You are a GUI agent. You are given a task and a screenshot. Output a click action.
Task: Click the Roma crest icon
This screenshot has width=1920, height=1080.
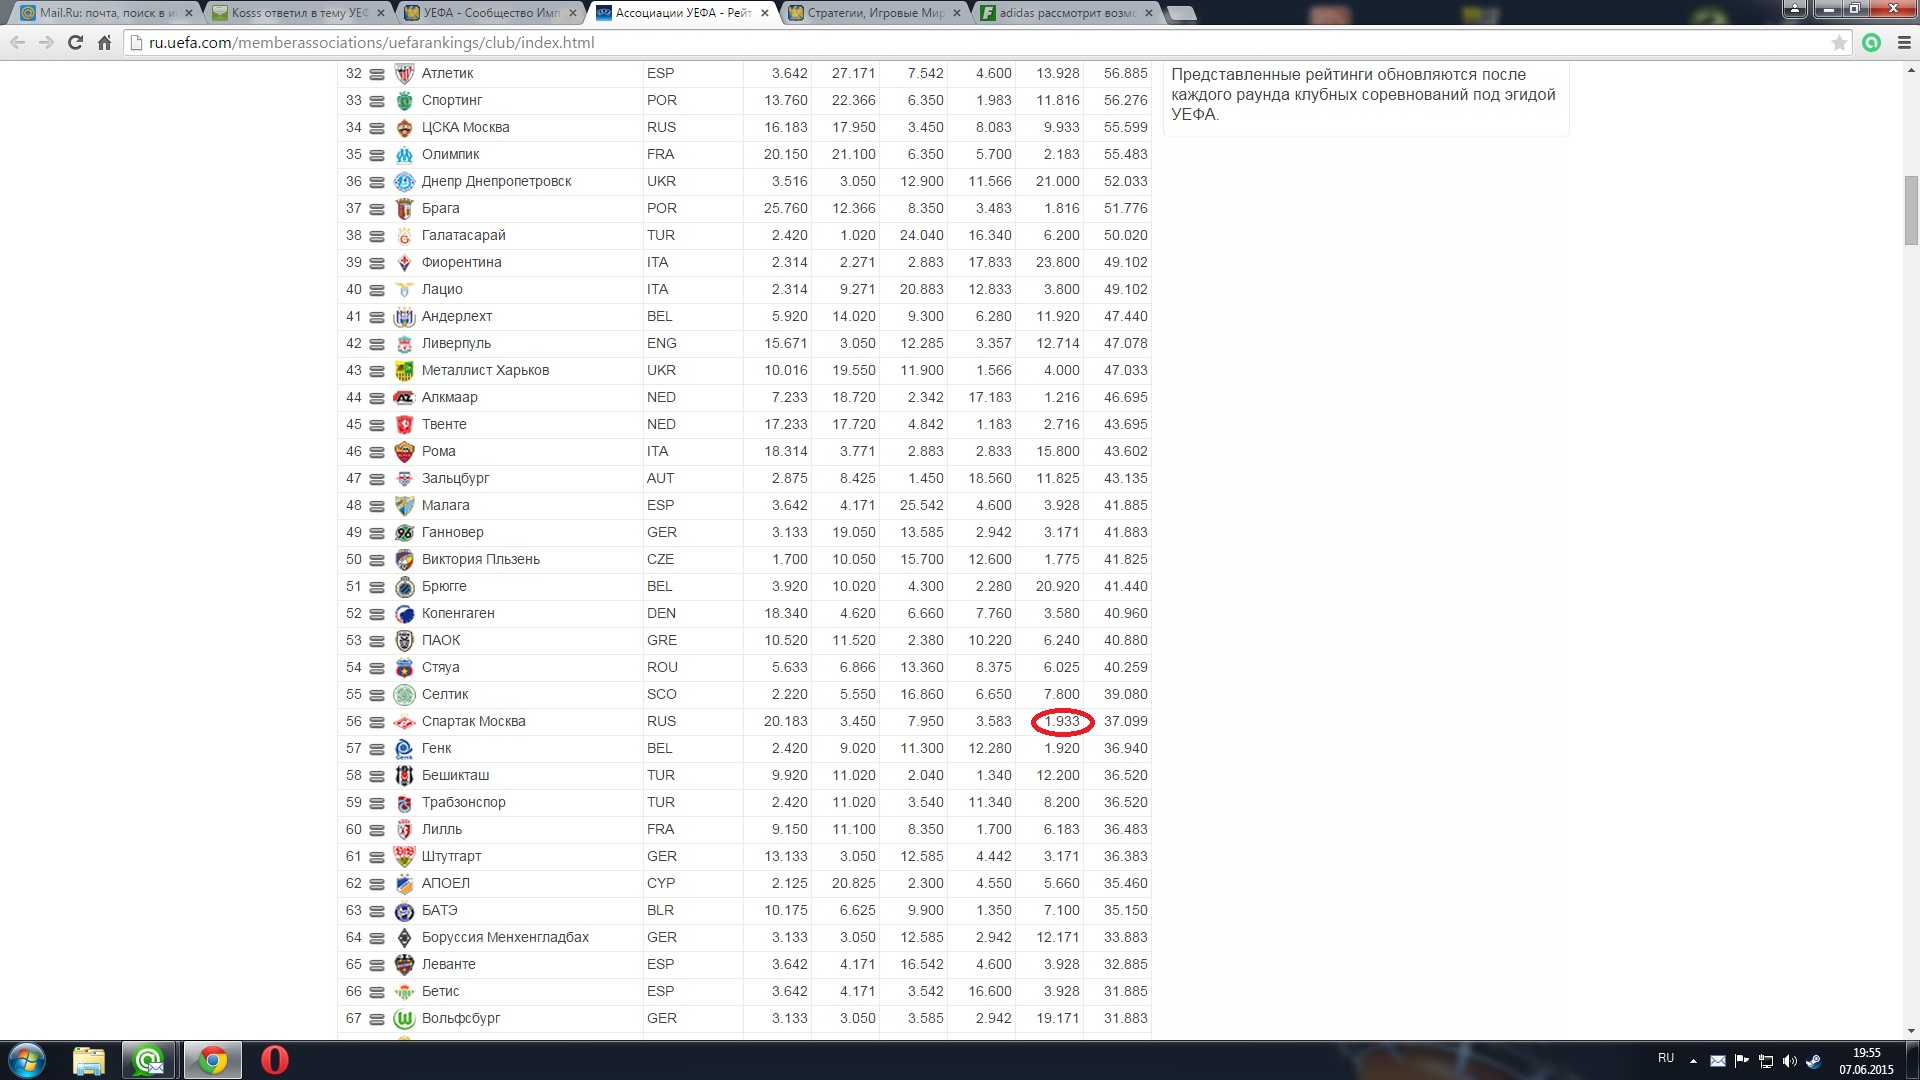pos(404,452)
